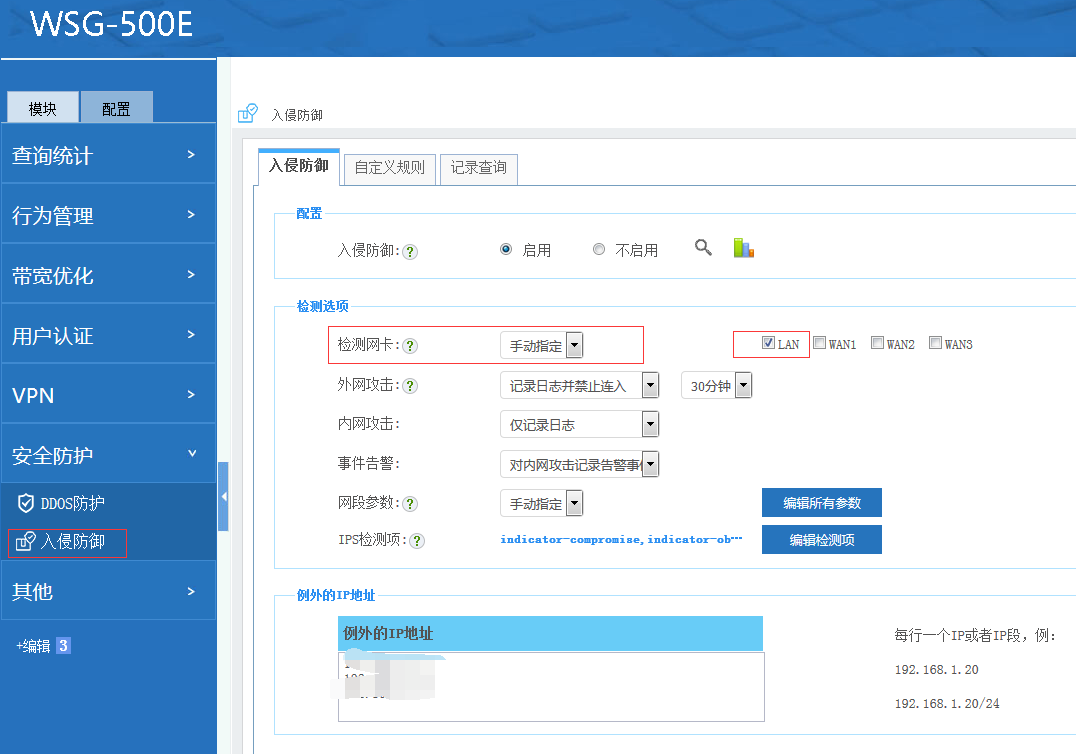Collapse sidebar using the arrow handle
Viewport: 1076px width, 754px height.
coord(223,496)
